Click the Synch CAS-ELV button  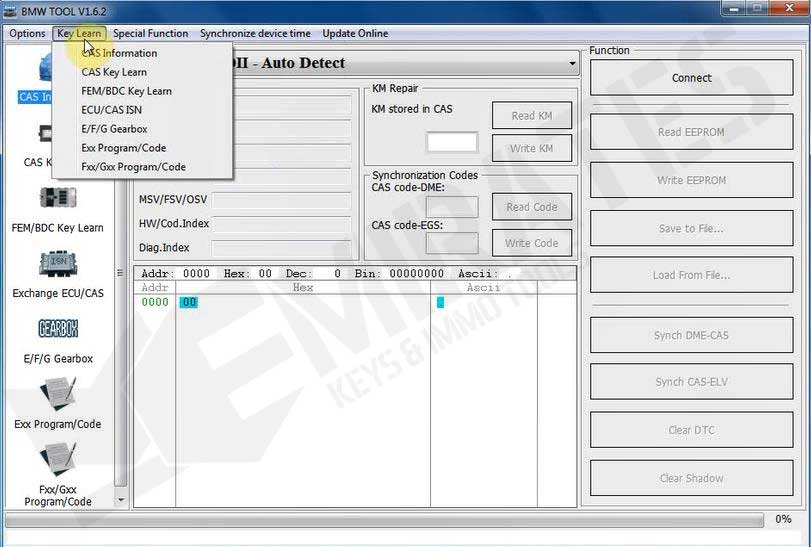pyautogui.click(x=692, y=382)
